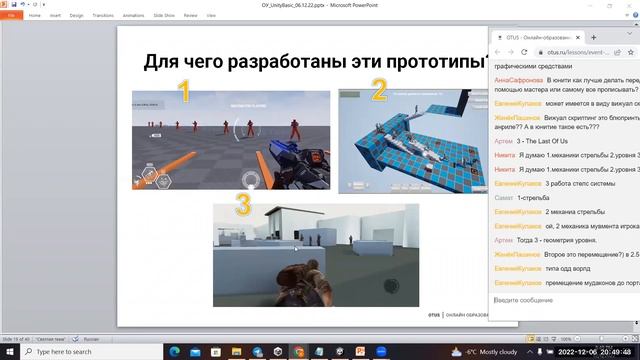
Task: Switch to Reading view icon
Action: [546, 339]
